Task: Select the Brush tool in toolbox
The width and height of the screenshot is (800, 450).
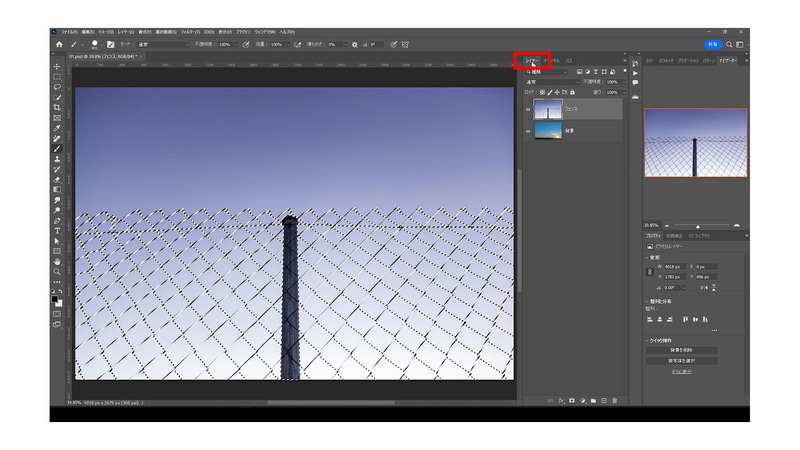Action: [57, 149]
